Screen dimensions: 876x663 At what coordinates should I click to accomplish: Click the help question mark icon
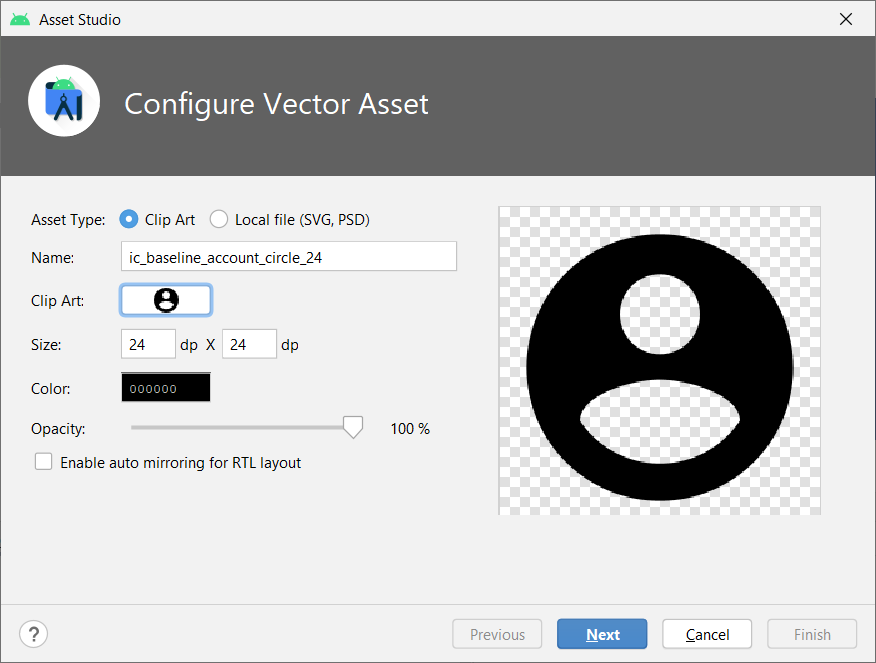pos(34,634)
